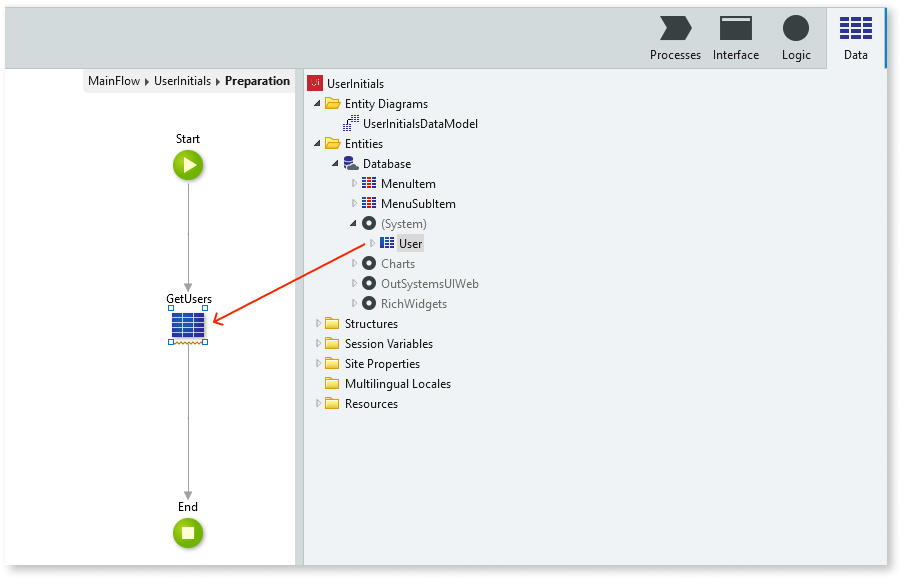The height and width of the screenshot is (580, 902).
Task: Click the RichWidgets module icon
Action: coord(369,303)
